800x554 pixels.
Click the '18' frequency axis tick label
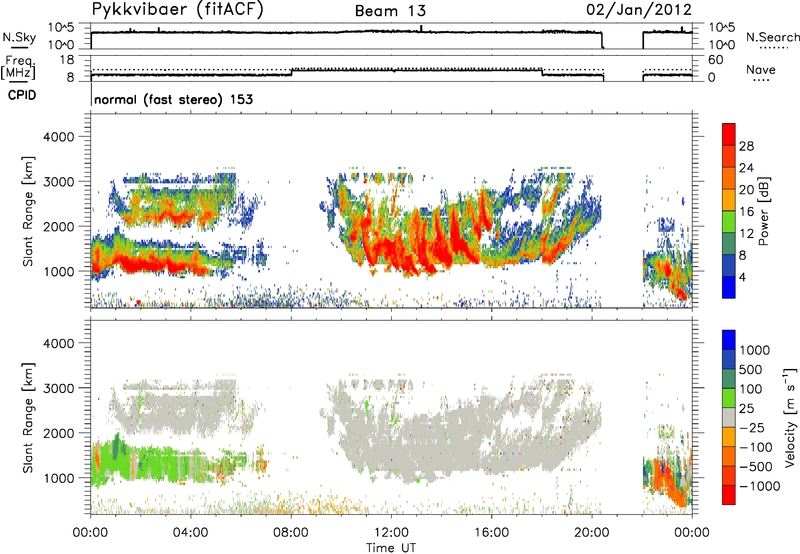pyautogui.click(x=67, y=60)
